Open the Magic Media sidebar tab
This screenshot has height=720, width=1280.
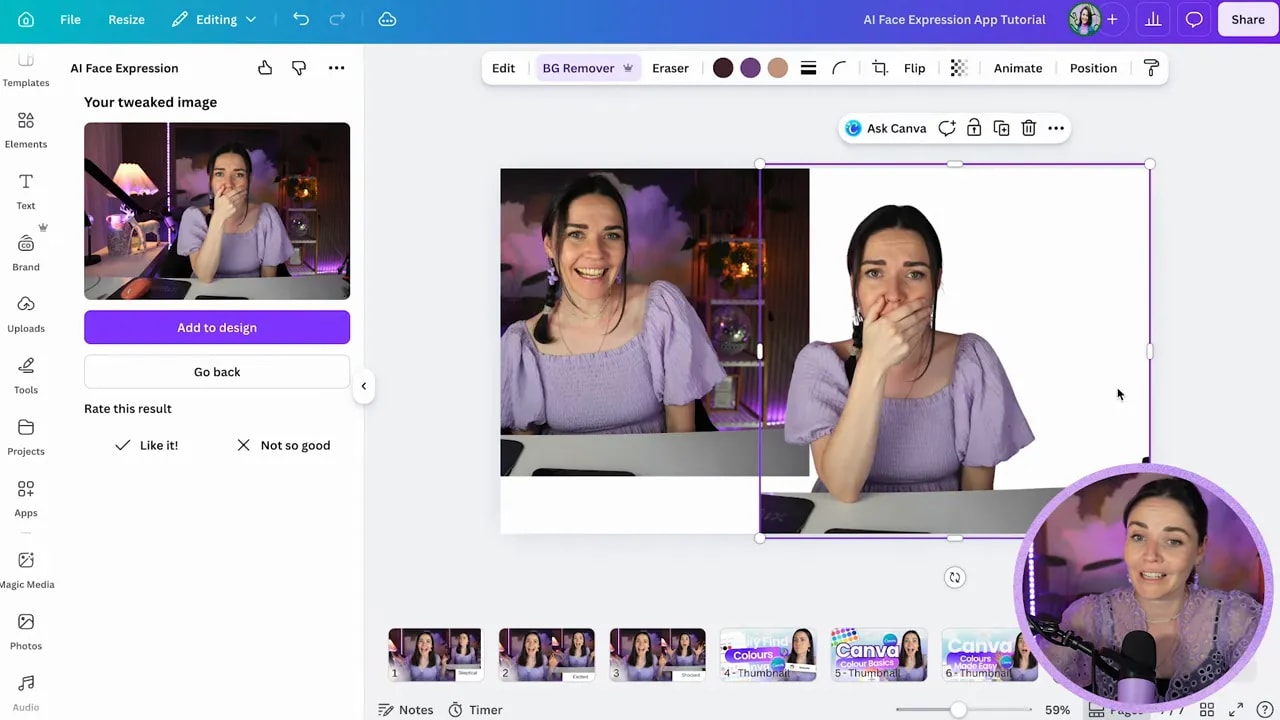click(x=26, y=570)
